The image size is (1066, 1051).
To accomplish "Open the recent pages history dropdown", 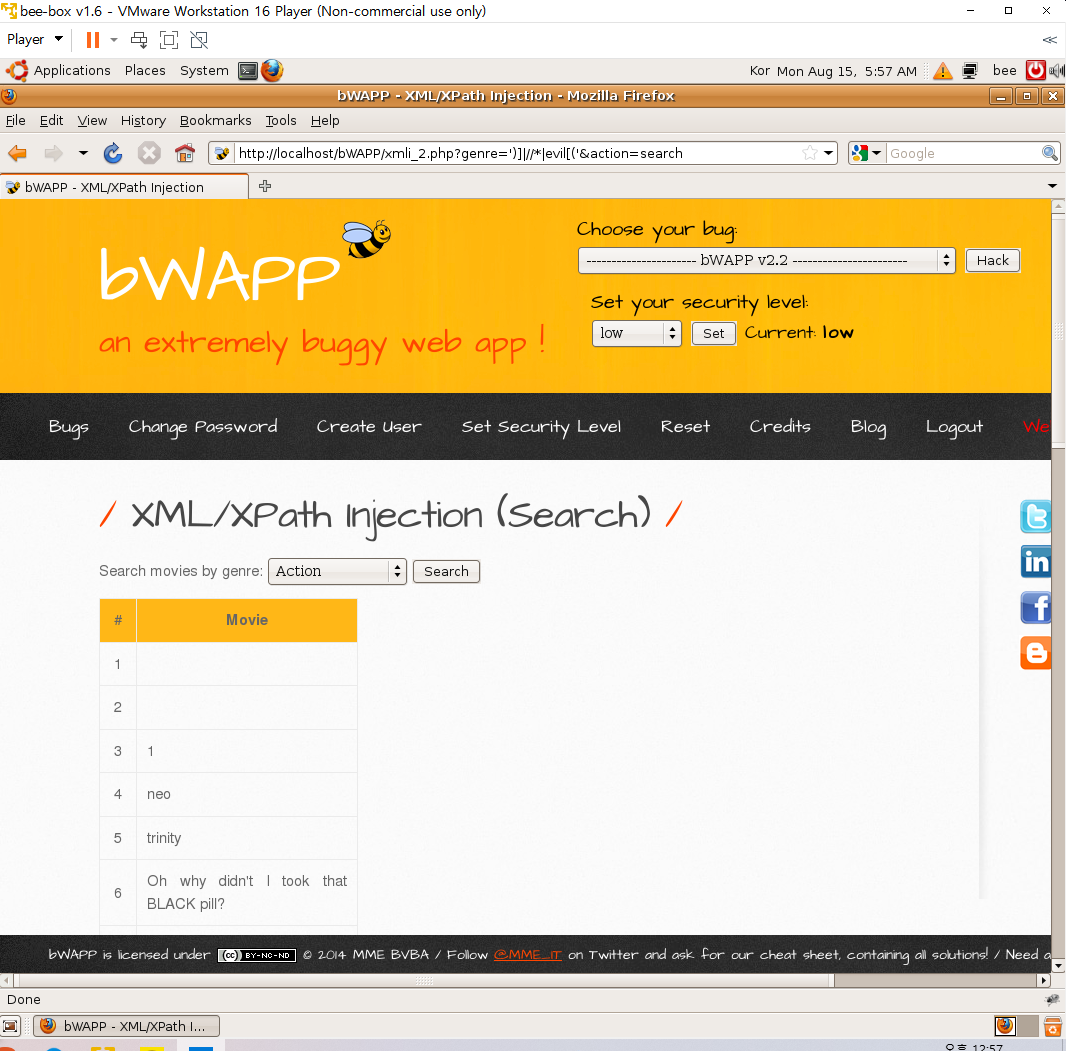I will (x=83, y=153).
